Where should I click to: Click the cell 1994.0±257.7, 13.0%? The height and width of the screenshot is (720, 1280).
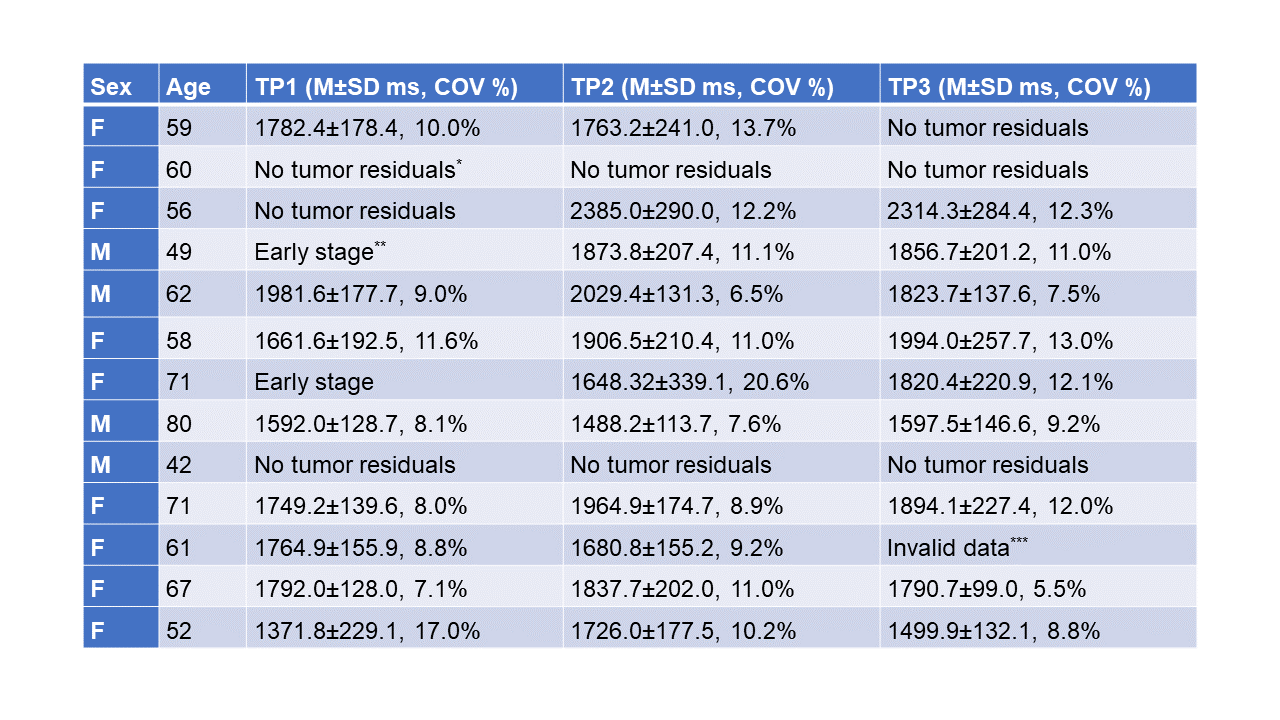pos(1000,341)
